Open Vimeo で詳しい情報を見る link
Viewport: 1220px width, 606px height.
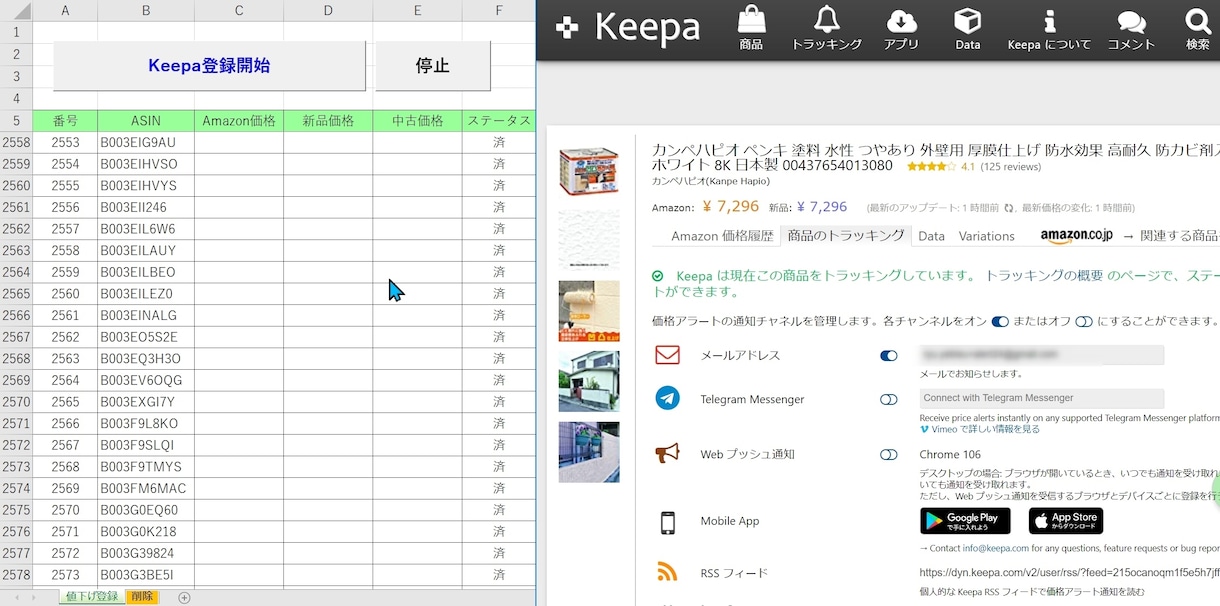[x=980, y=429]
